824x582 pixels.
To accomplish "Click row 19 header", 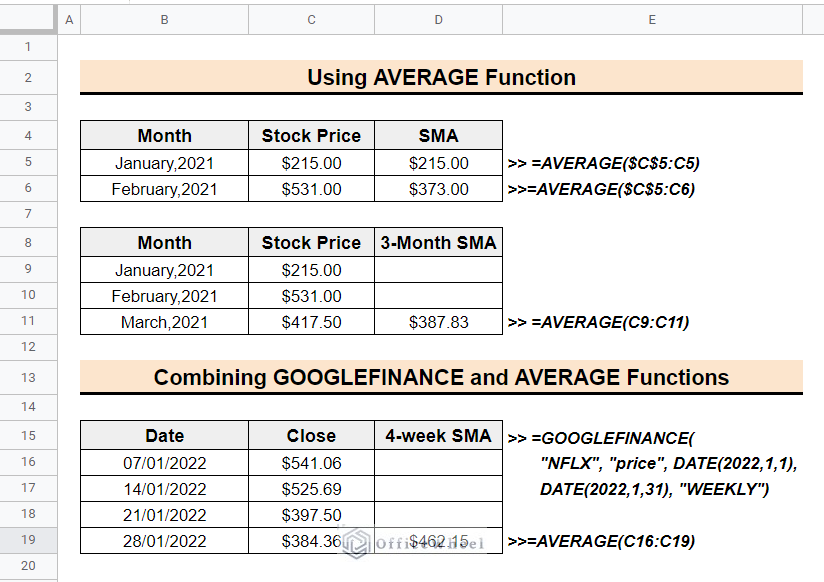I will [x=28, y=540].
